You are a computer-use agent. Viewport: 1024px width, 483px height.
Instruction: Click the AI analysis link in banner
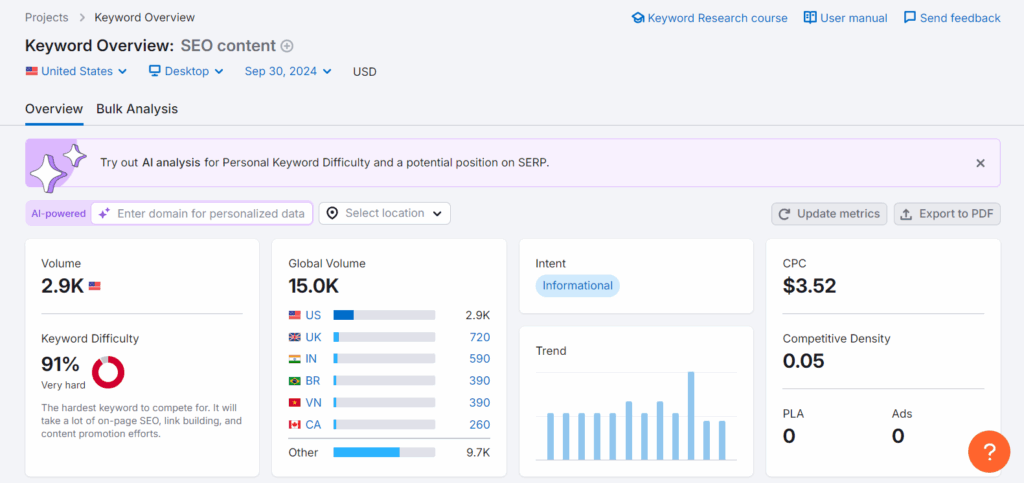(171, 163)
